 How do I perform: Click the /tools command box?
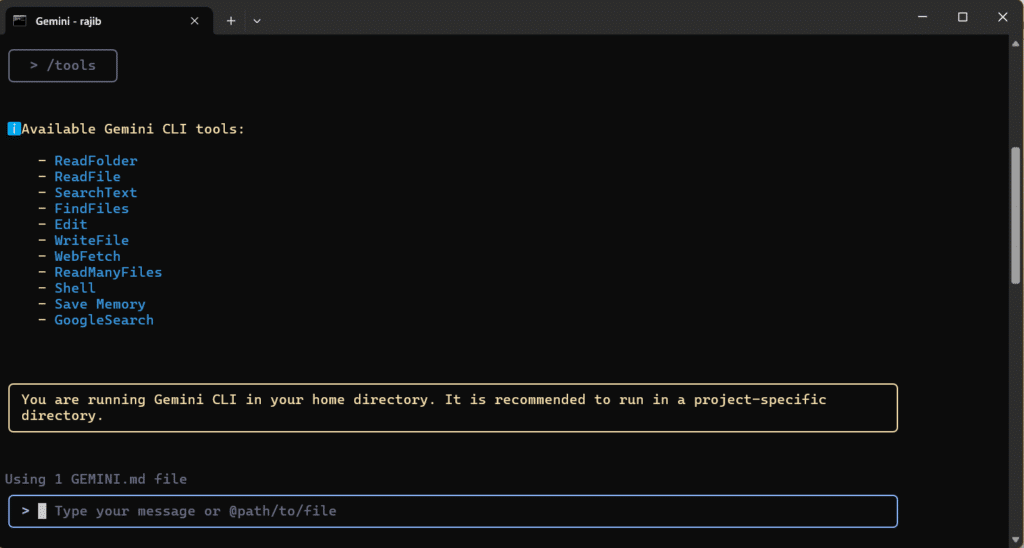point(63,65)
